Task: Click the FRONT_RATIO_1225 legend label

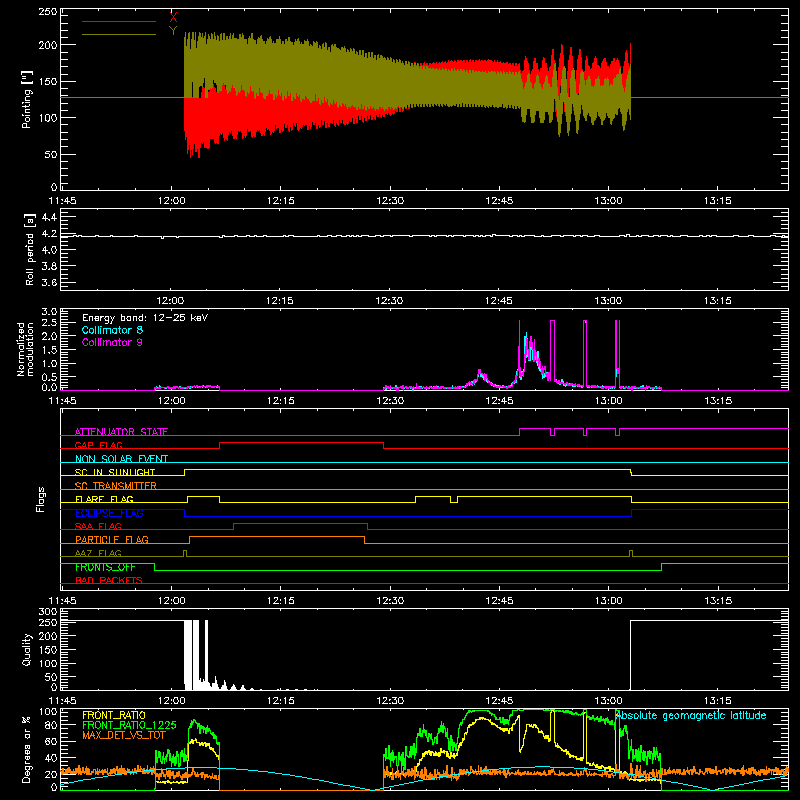Action: click(x=129, y=725)
